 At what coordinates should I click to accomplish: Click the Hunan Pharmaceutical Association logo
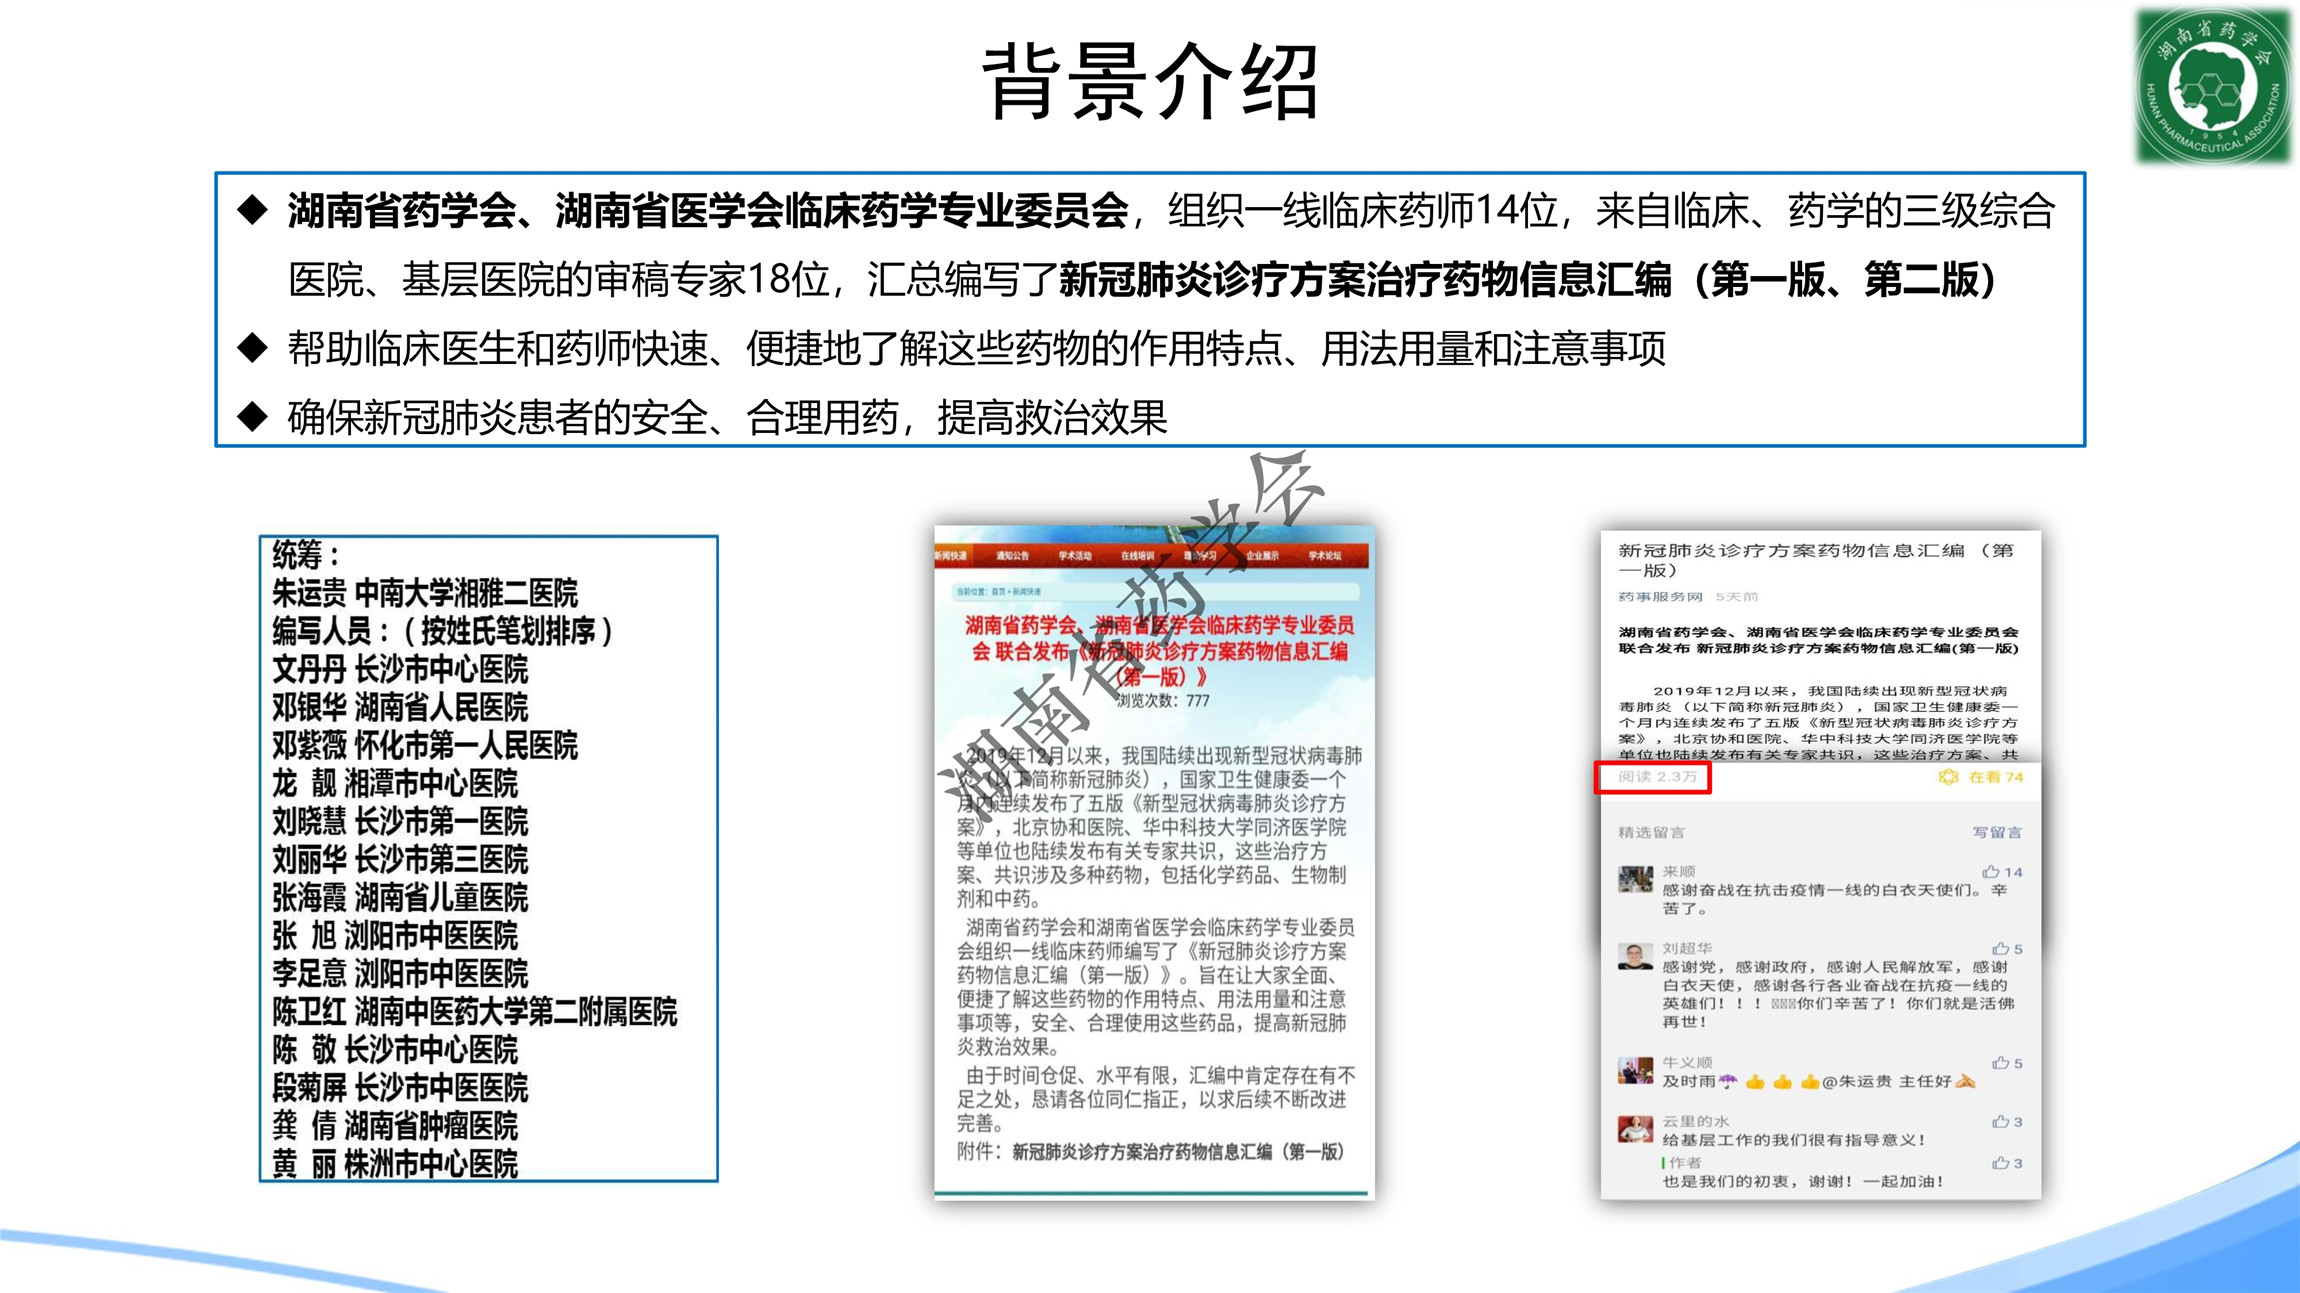2213,85
